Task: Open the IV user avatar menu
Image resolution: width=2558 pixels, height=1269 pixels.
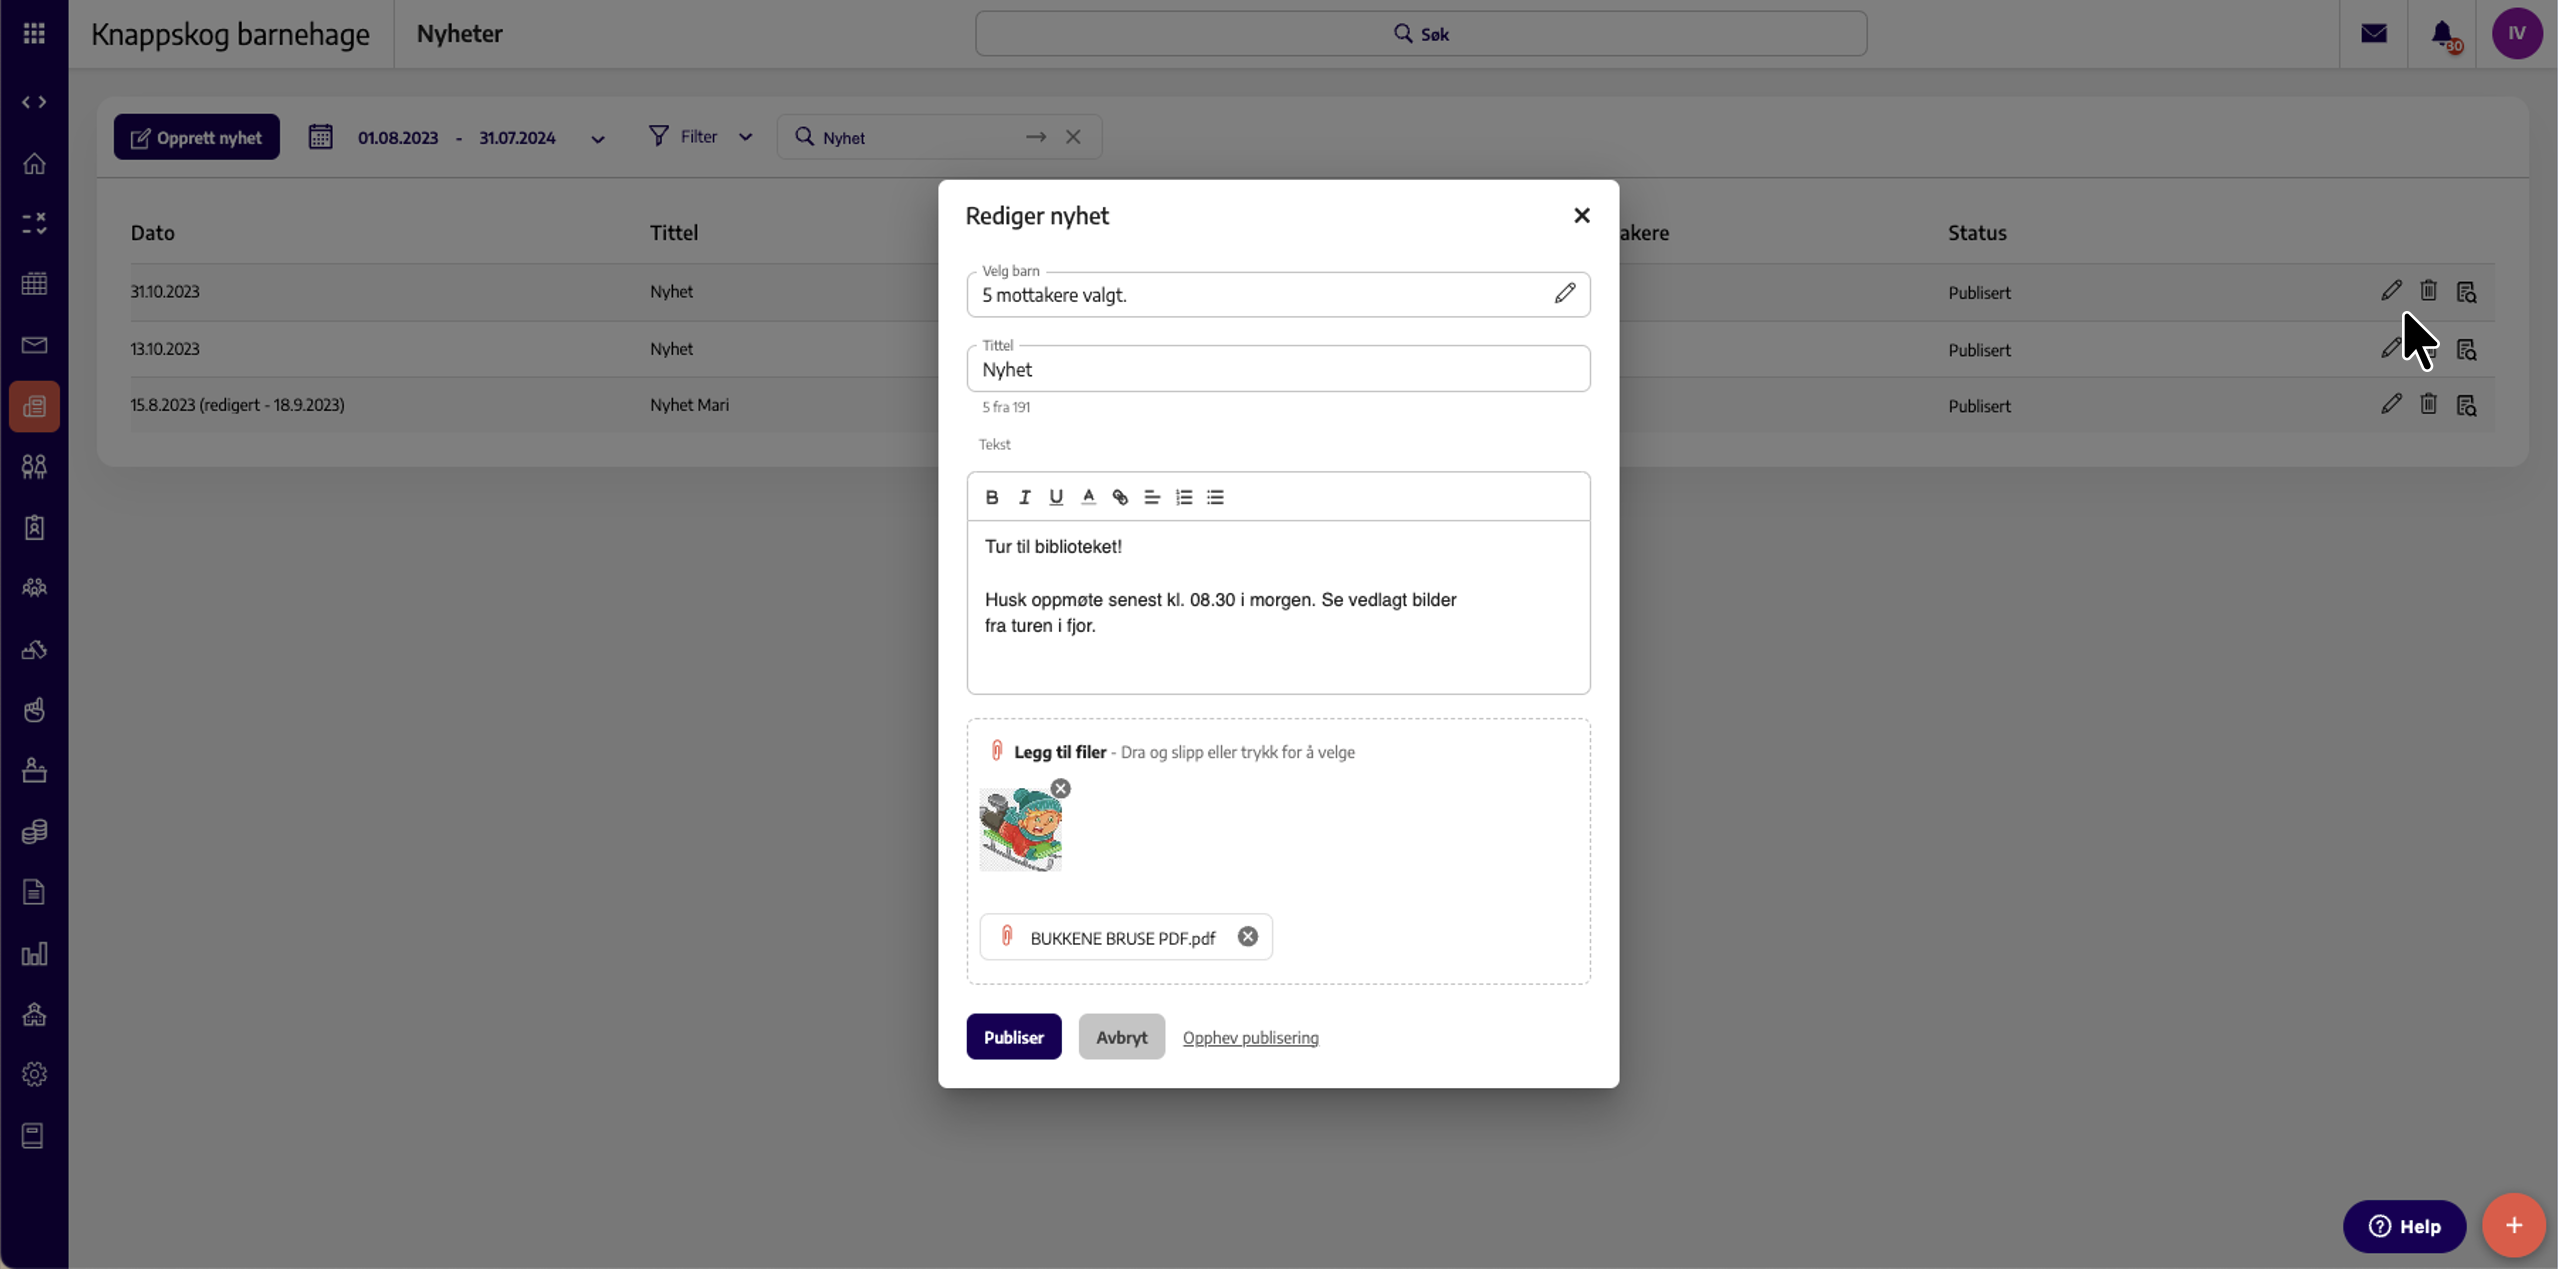Action: coord(2517,34)
